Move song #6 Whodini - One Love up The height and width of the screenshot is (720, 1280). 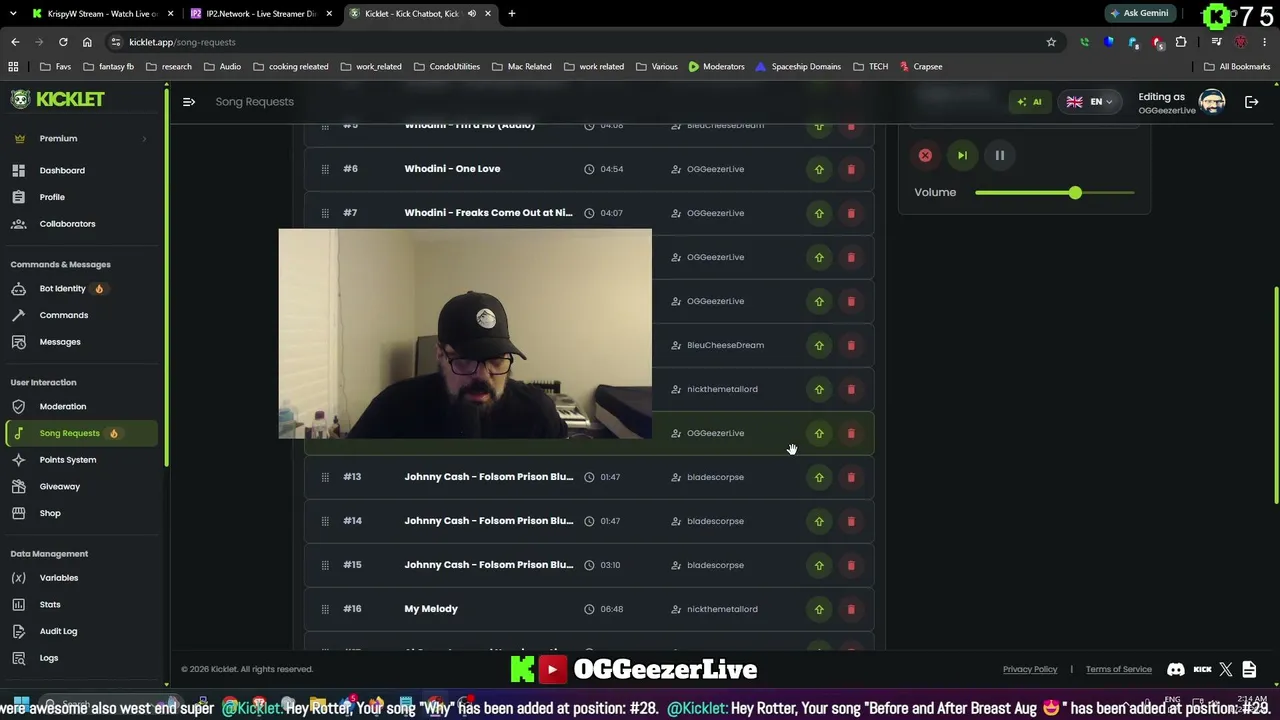pos(819,169)
